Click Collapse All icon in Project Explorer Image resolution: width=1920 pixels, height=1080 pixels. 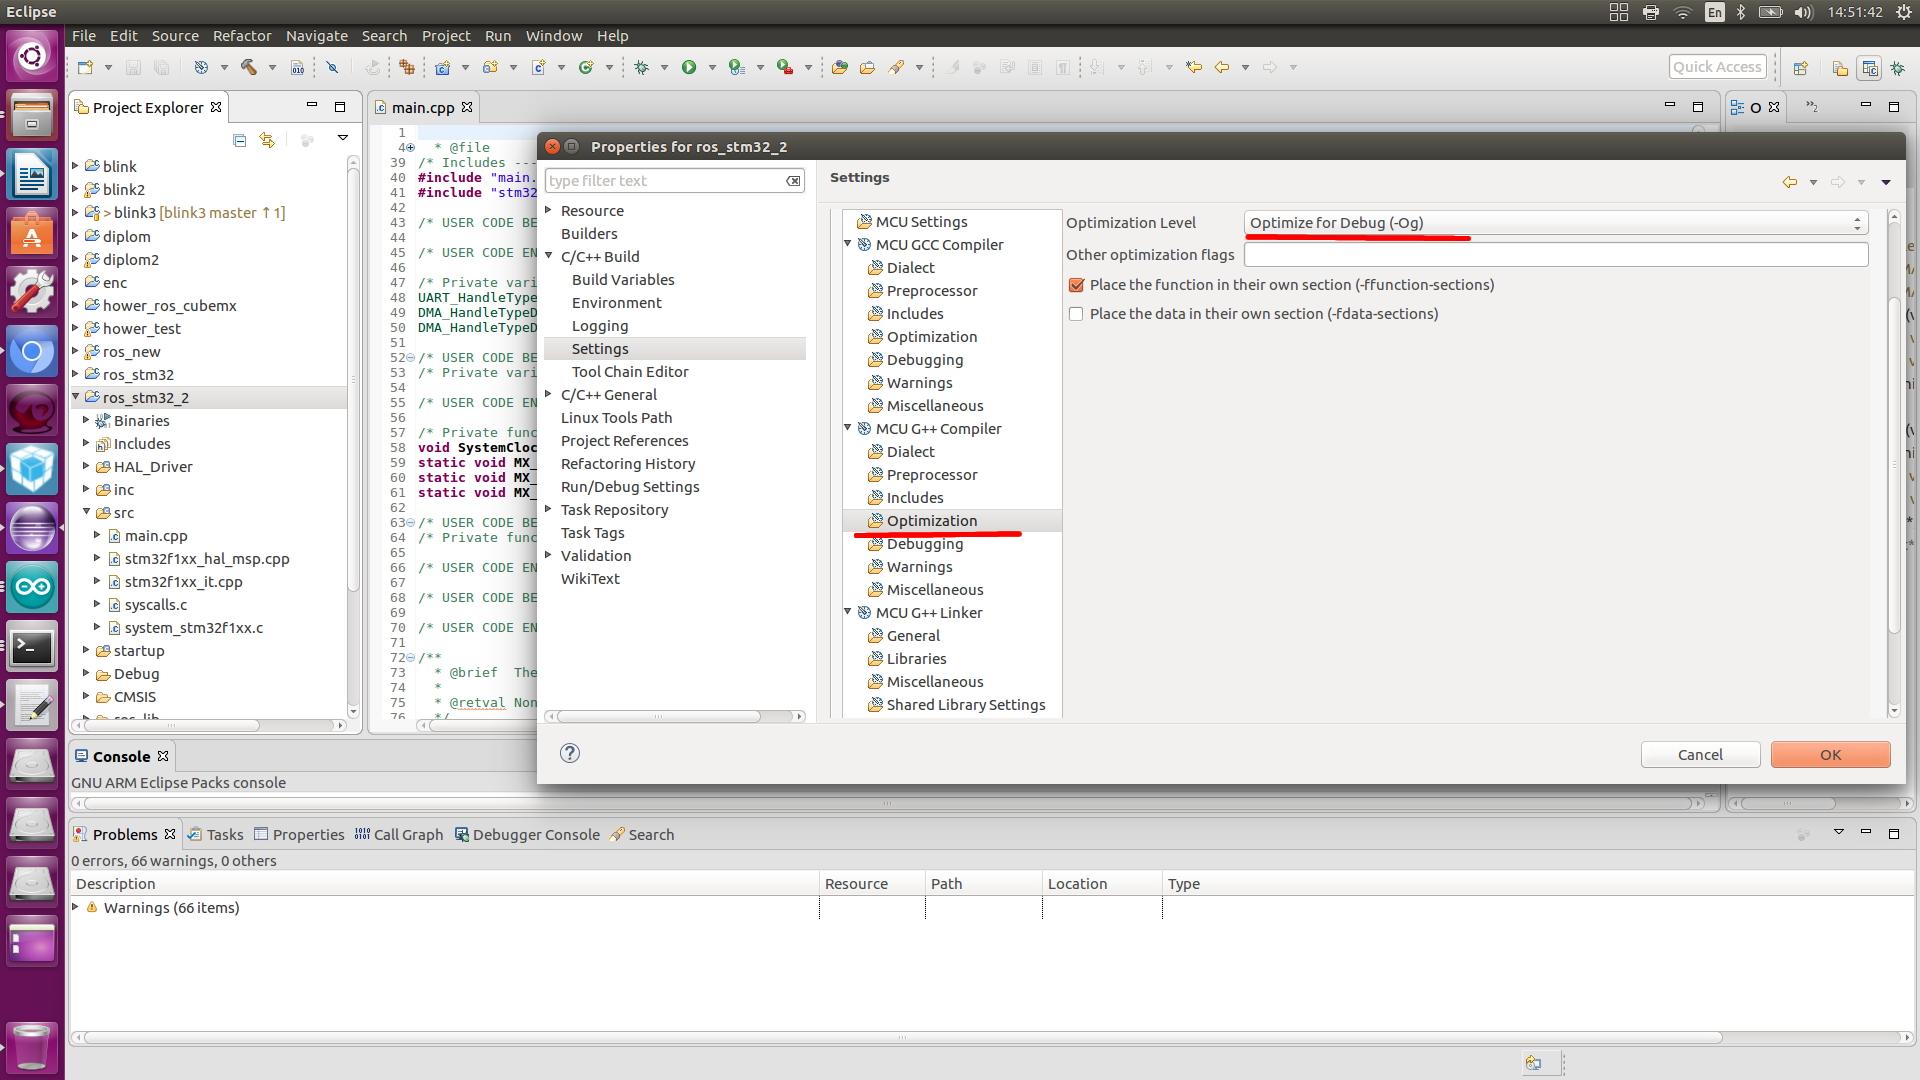pyautogui.click(x=239, y=140)
